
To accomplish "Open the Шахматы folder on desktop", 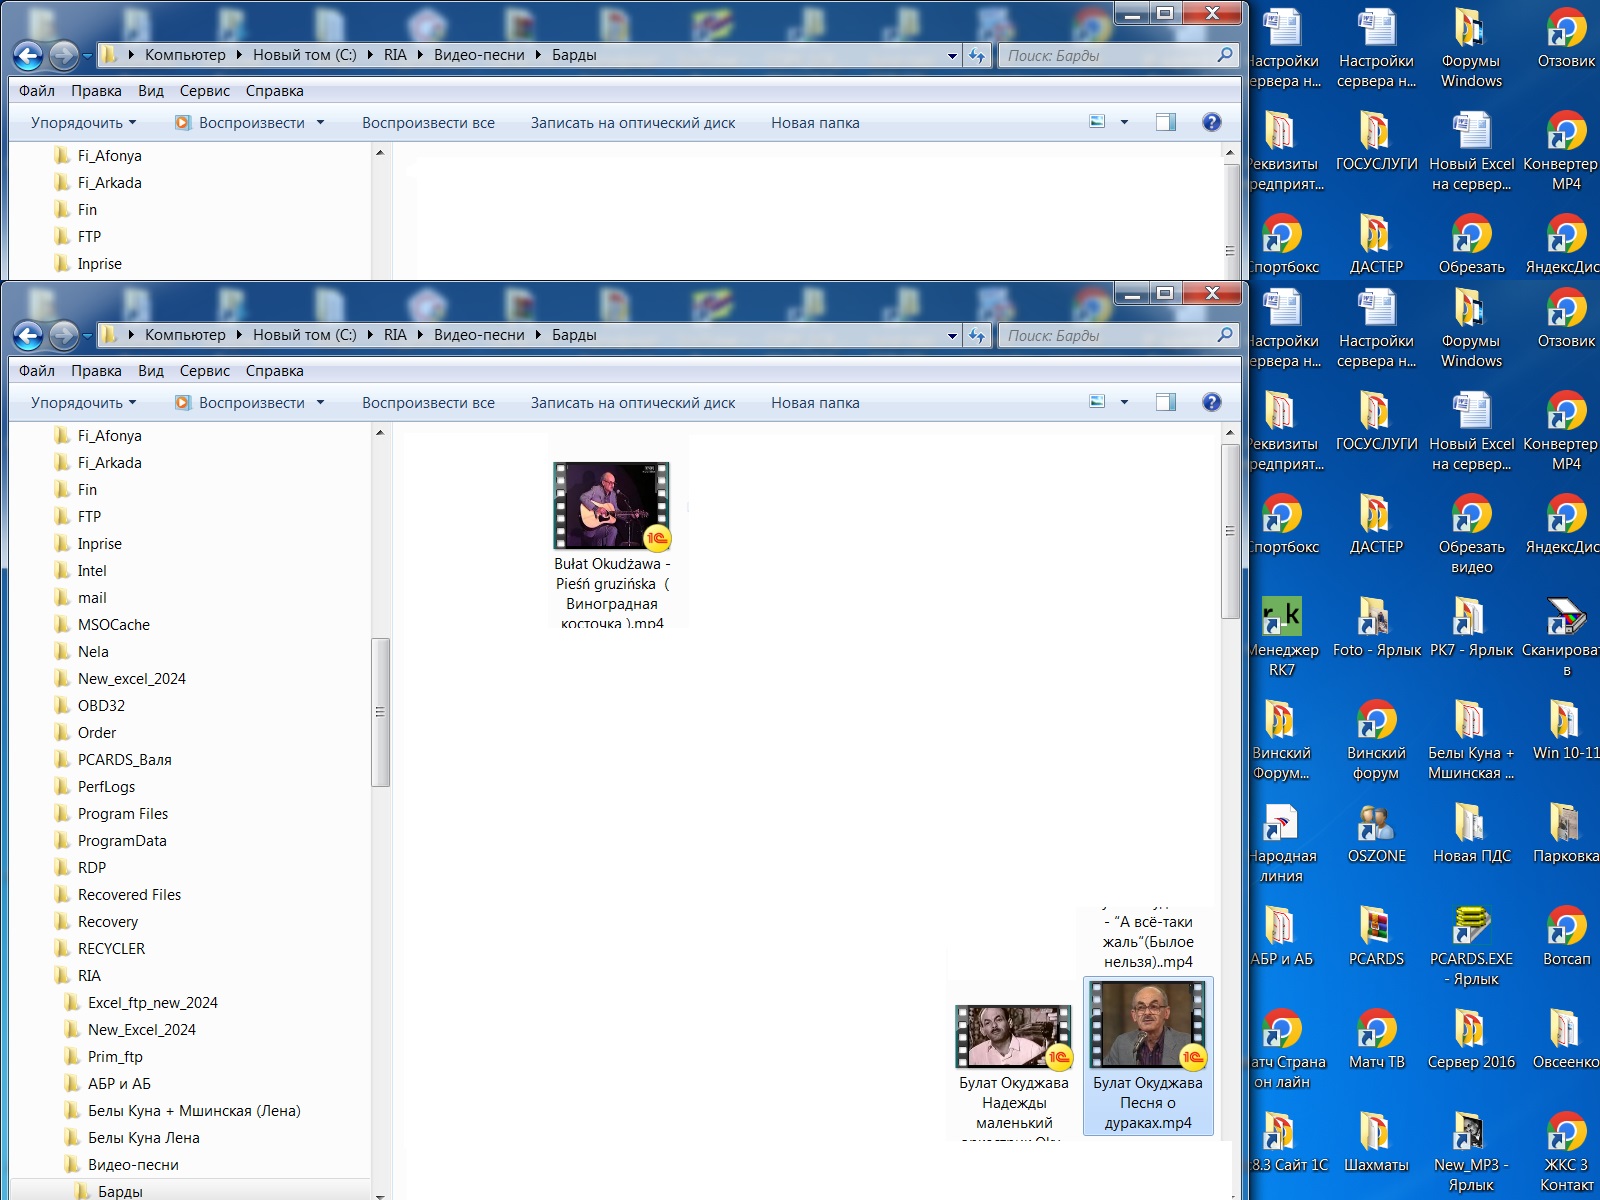I will point(1376,1133).
